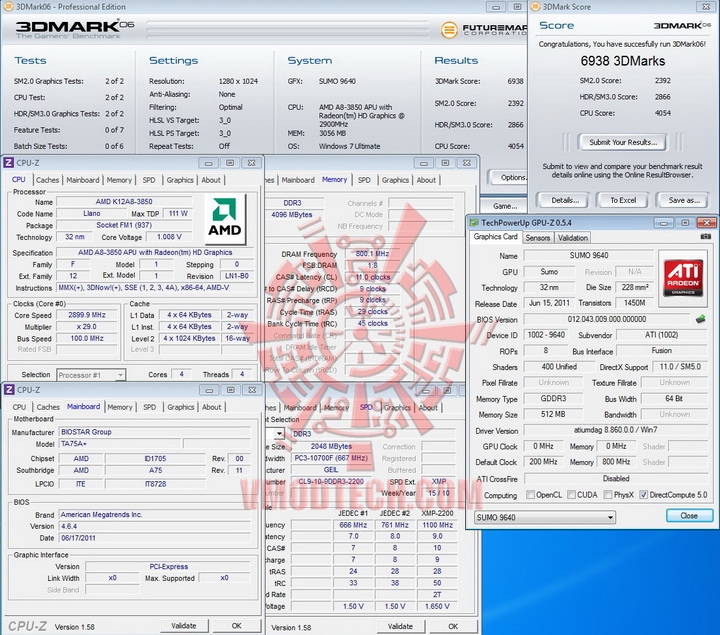Click the Z icon in the Mainboard CPU-Z window title

(x=9, y=390)
